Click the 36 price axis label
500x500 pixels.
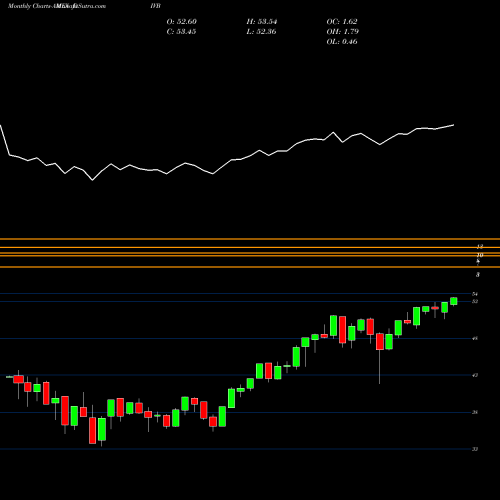point(475,412)
